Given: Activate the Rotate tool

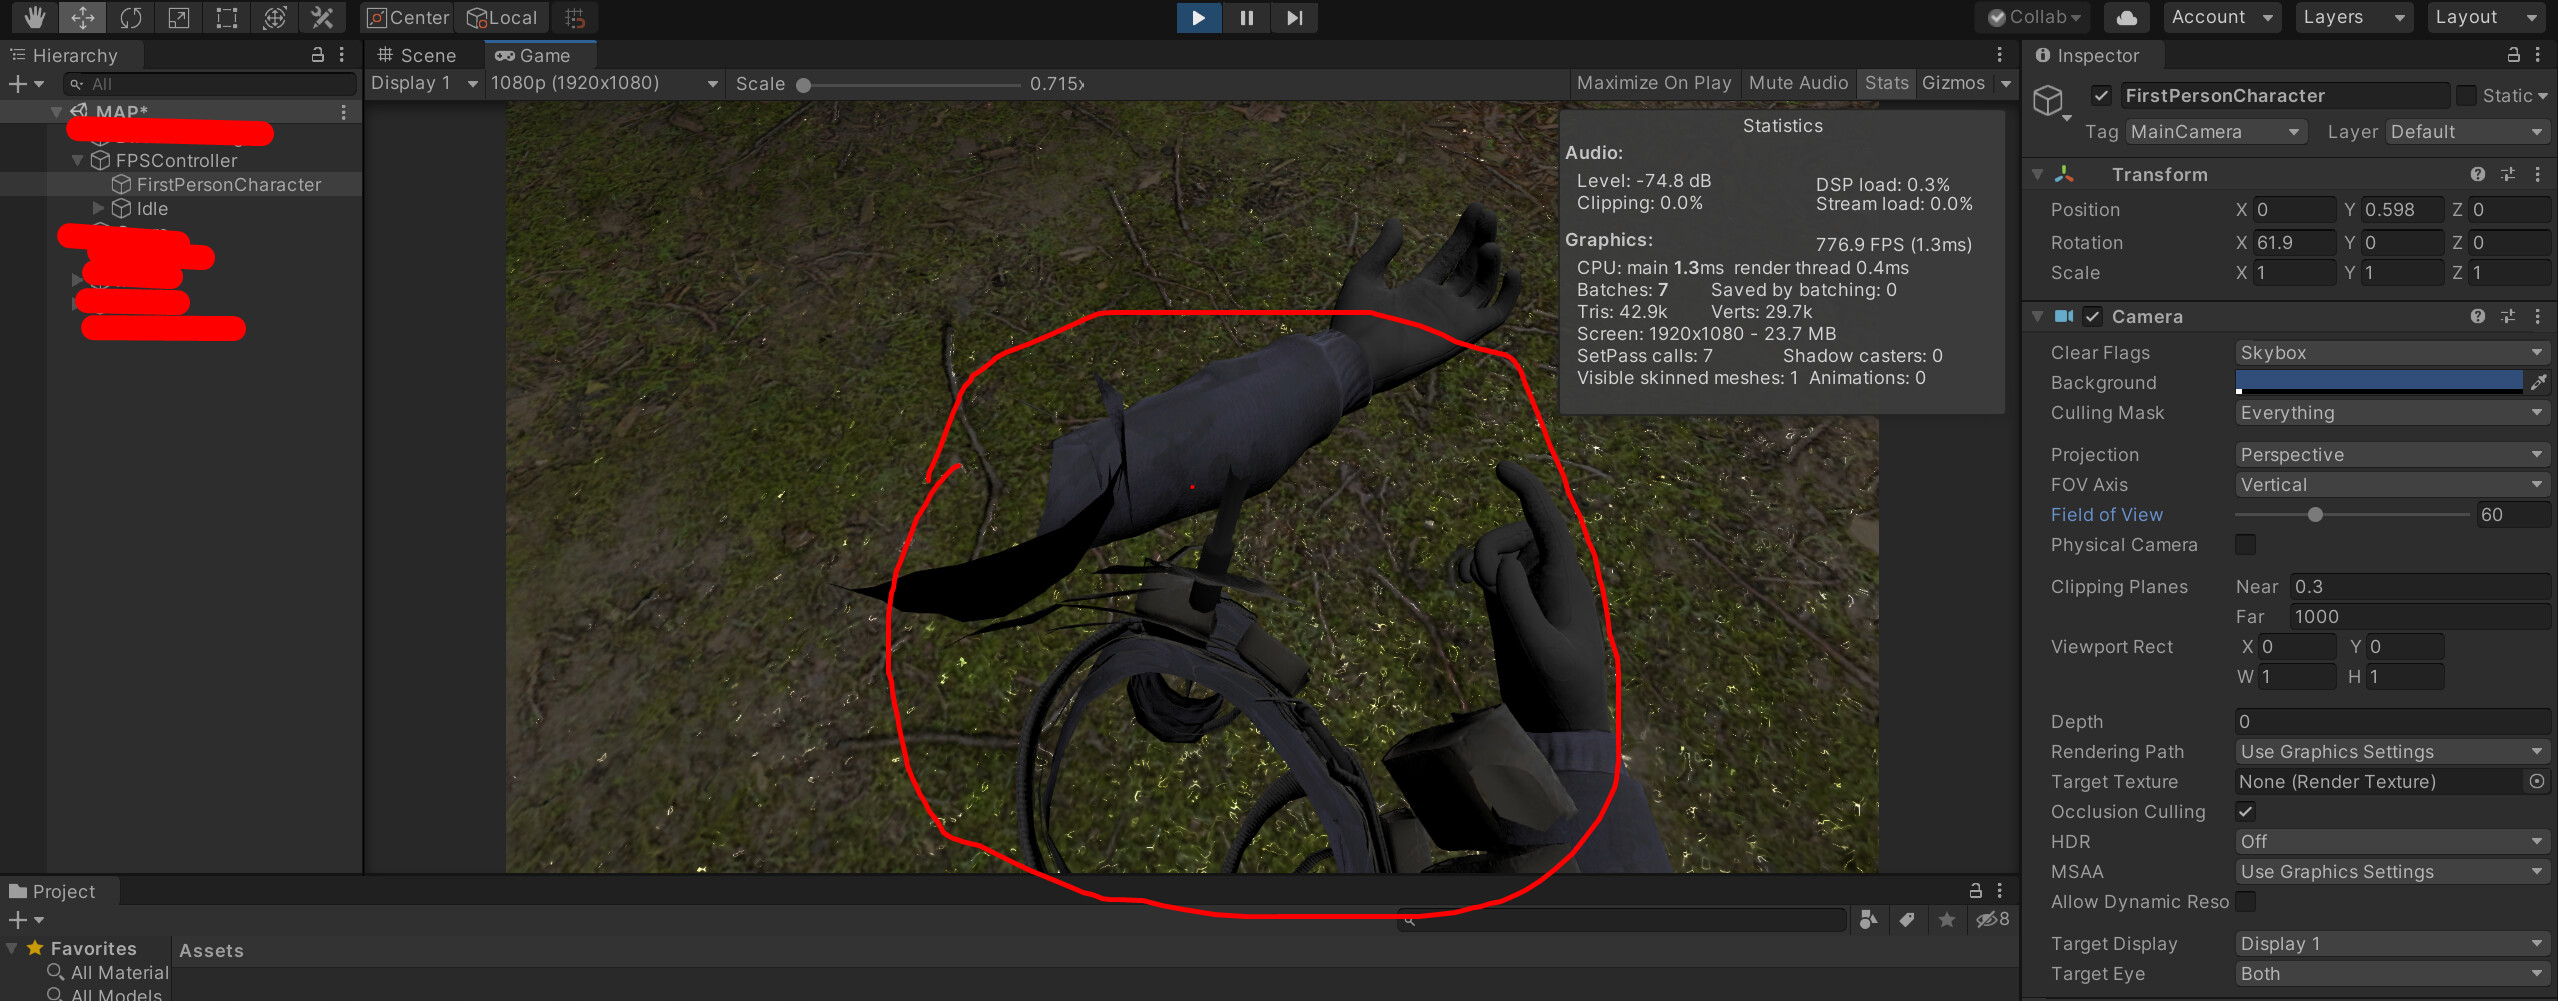Looking at the screenshot, I should (130, 17).
